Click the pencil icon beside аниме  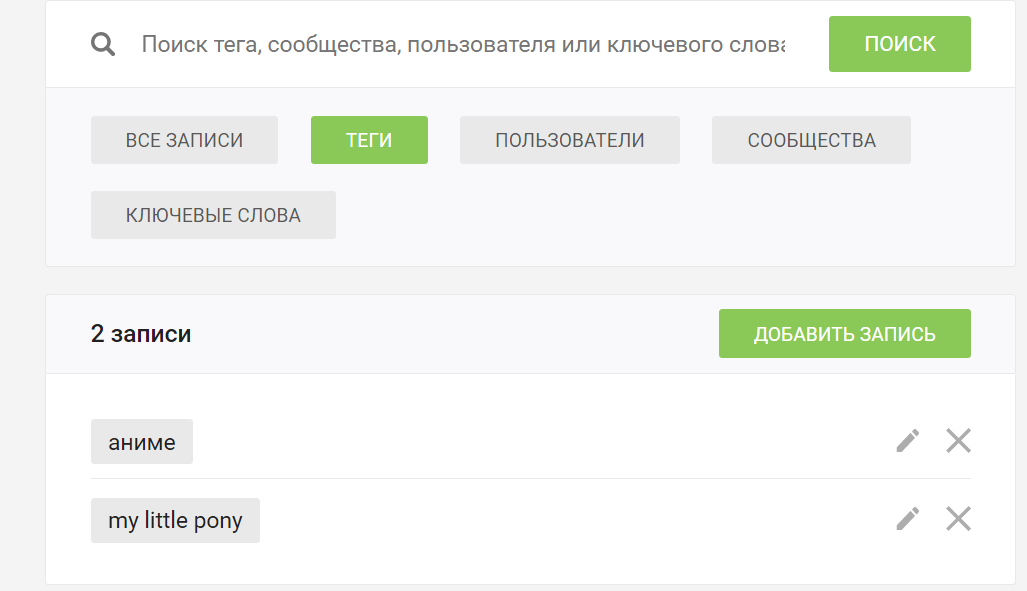pyautogui.click(x=907, y=441)
